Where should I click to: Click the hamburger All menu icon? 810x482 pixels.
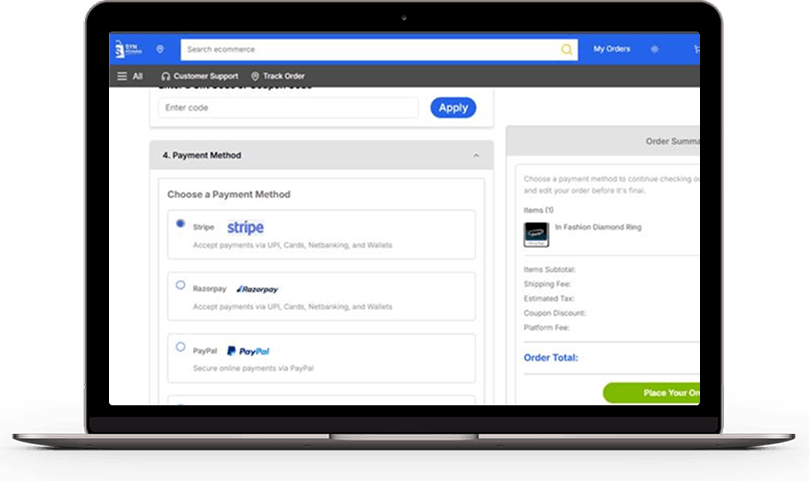122,76
